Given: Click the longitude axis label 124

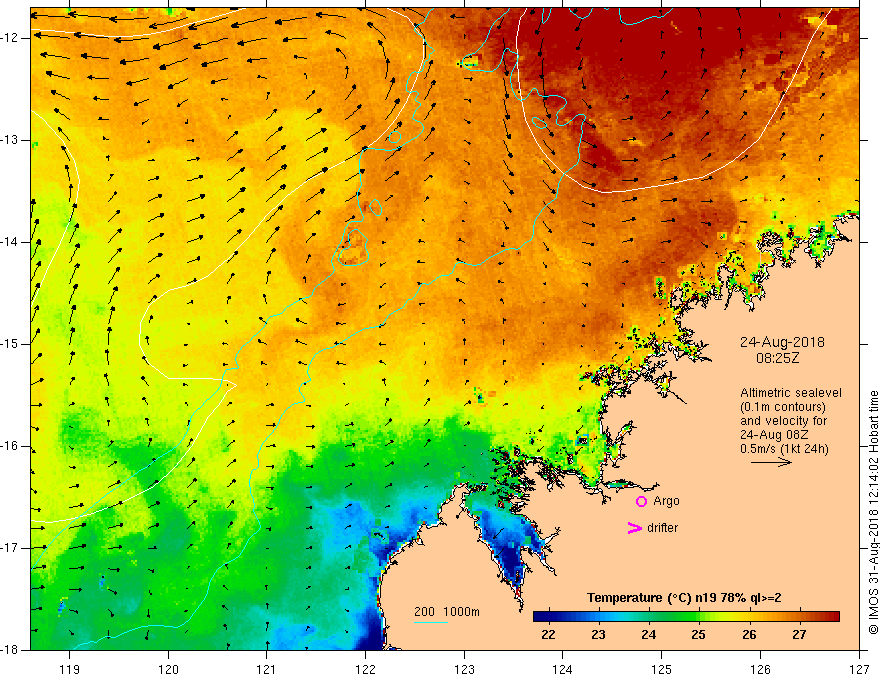Looking at the screenshot, I should (563, 669).
